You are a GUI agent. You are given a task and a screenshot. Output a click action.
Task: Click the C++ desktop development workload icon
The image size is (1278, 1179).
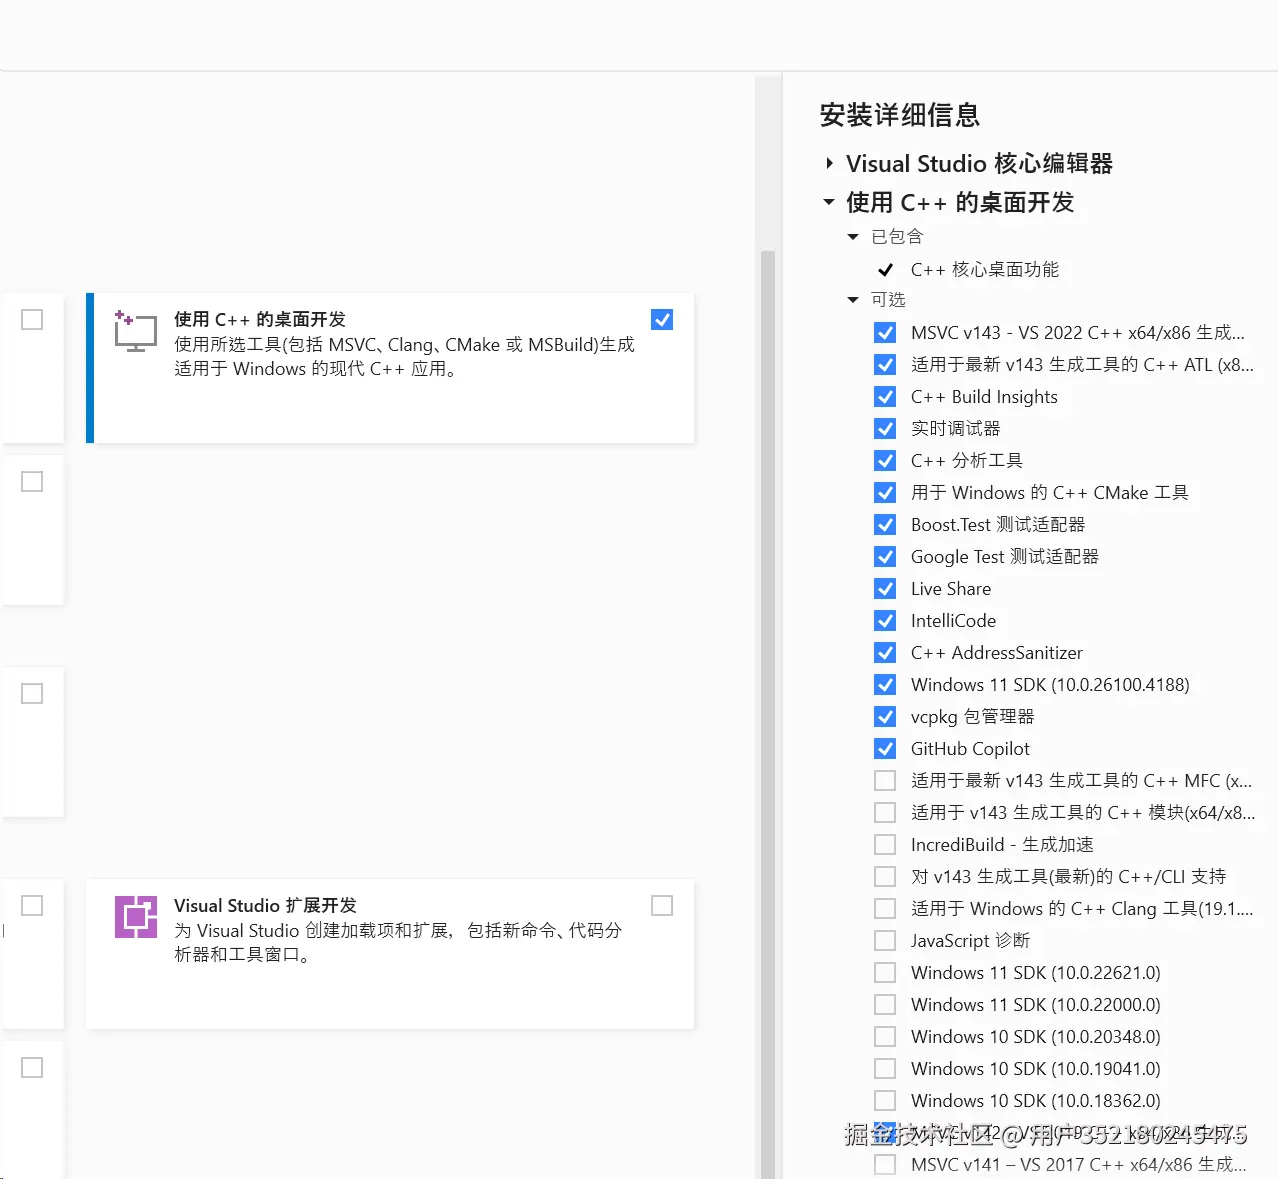click(135, 330)
